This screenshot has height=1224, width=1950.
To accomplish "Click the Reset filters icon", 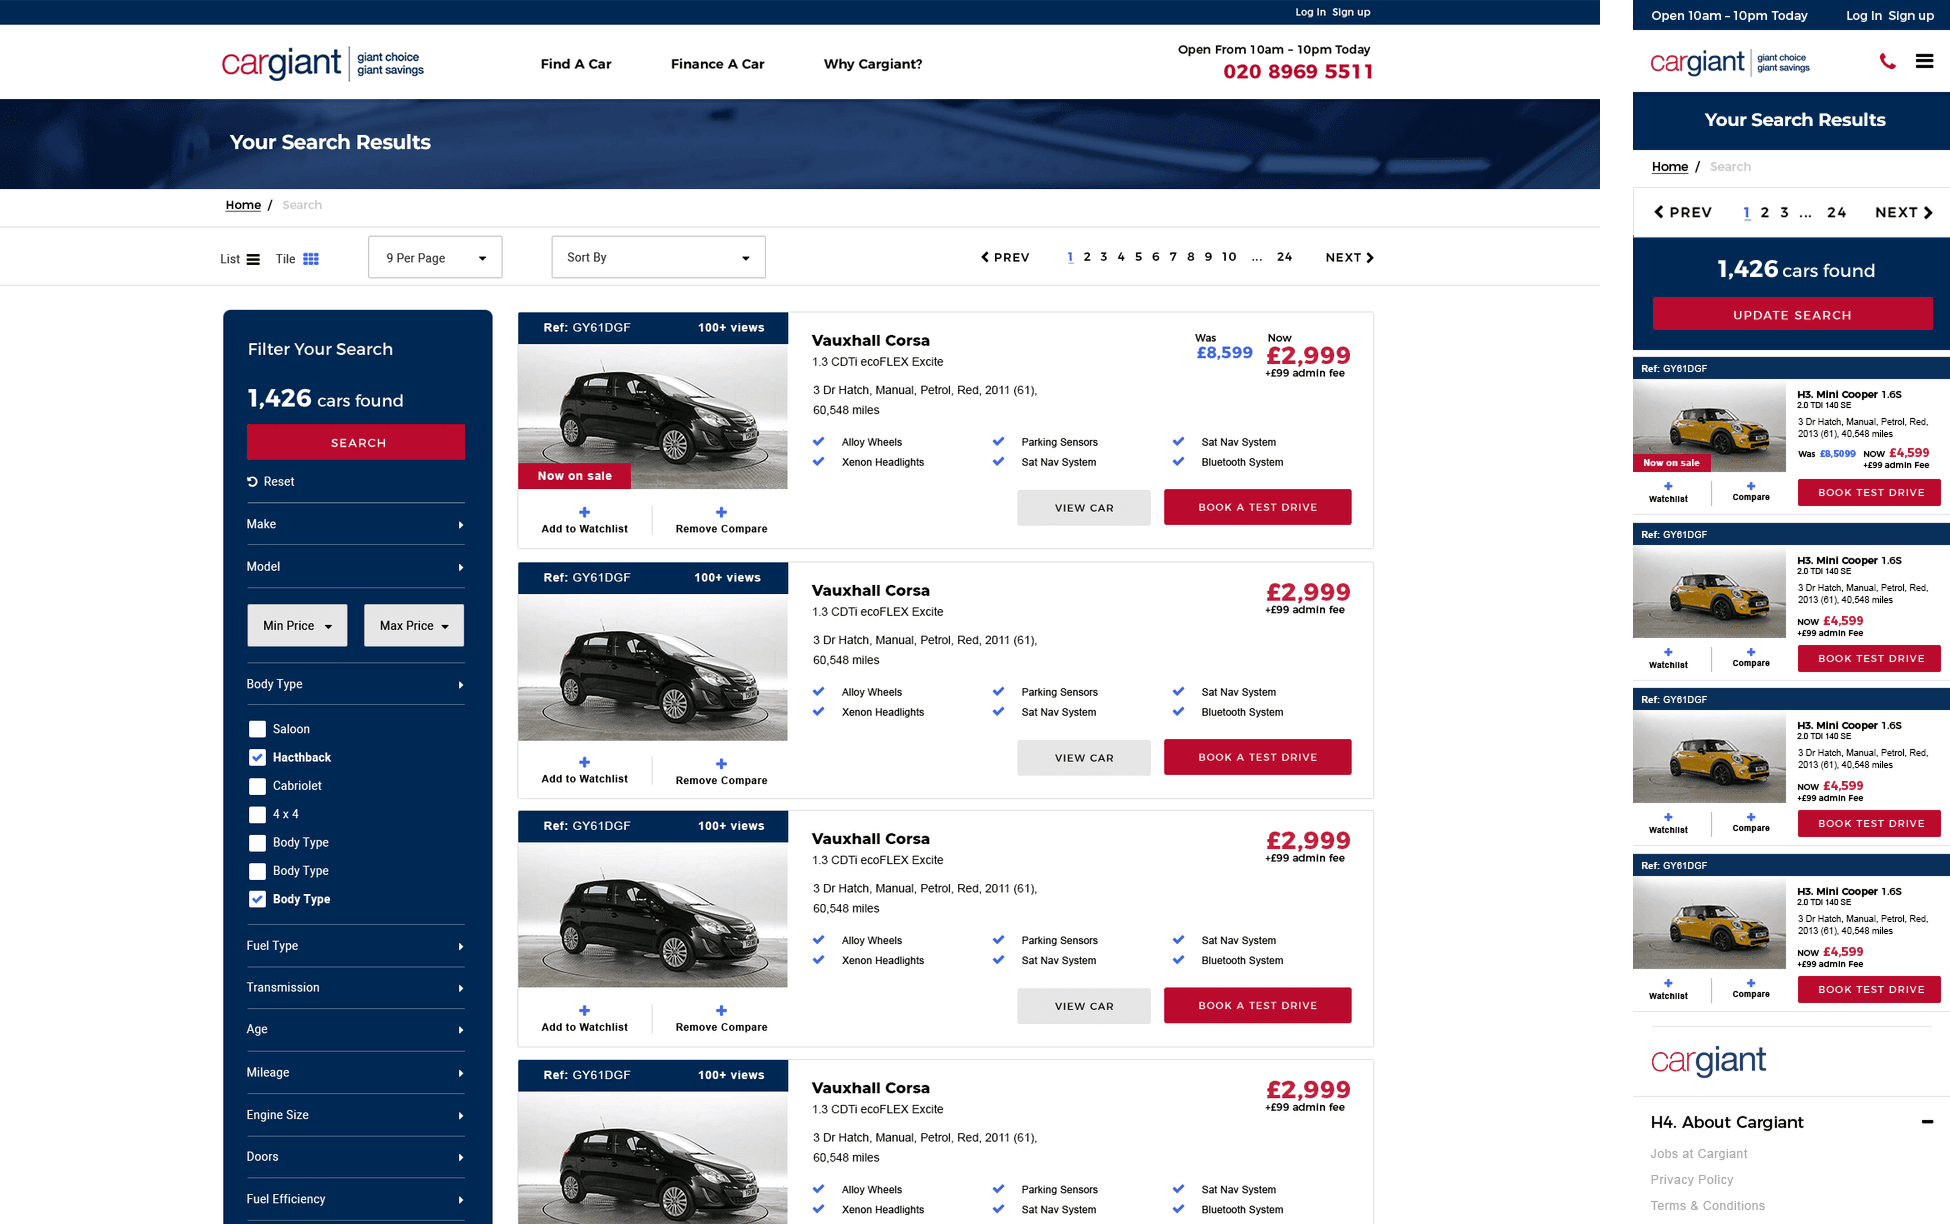I will [x=252, y=482].
